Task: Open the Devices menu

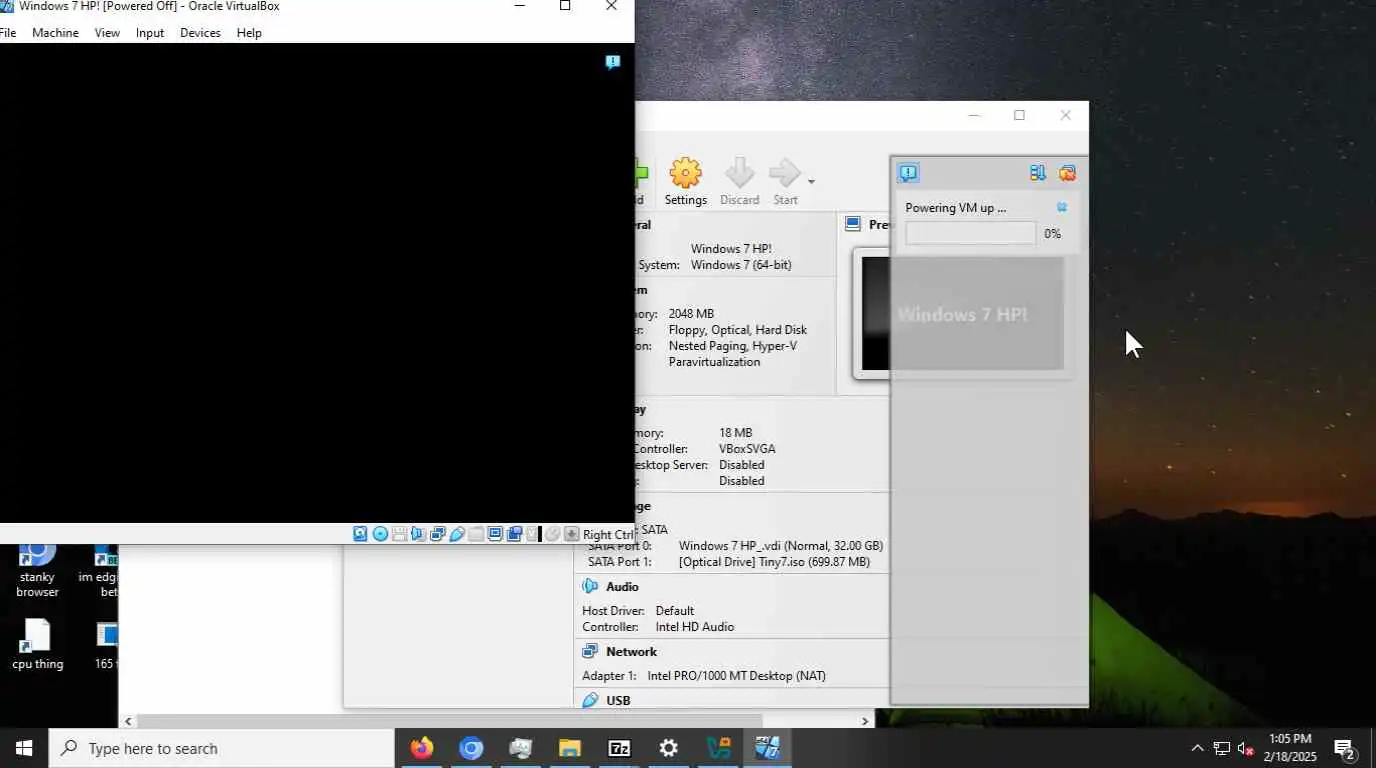Action: pos(200,33)
